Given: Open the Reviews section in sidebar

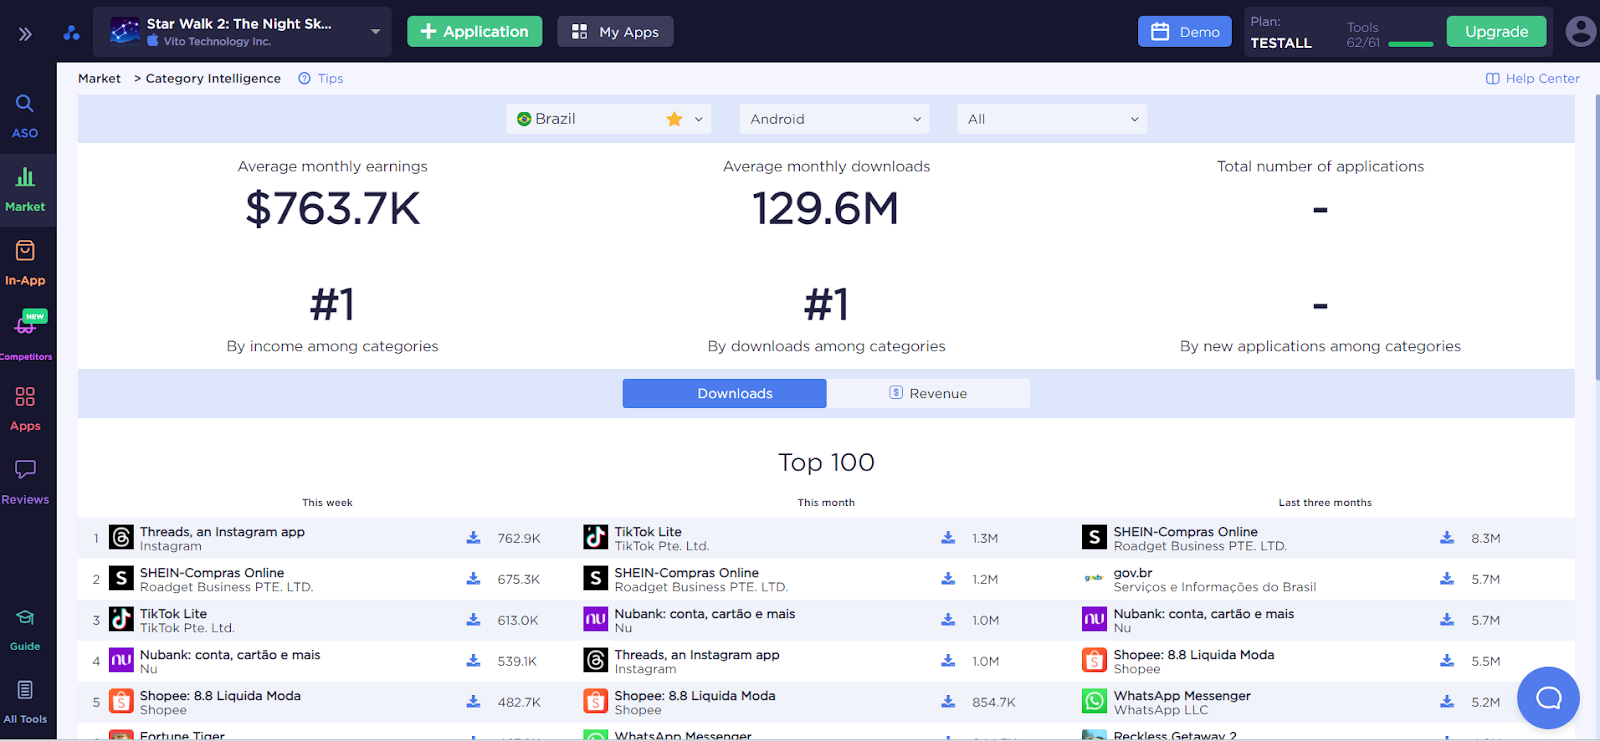Looking at the screenshot, I should (25, 483).
